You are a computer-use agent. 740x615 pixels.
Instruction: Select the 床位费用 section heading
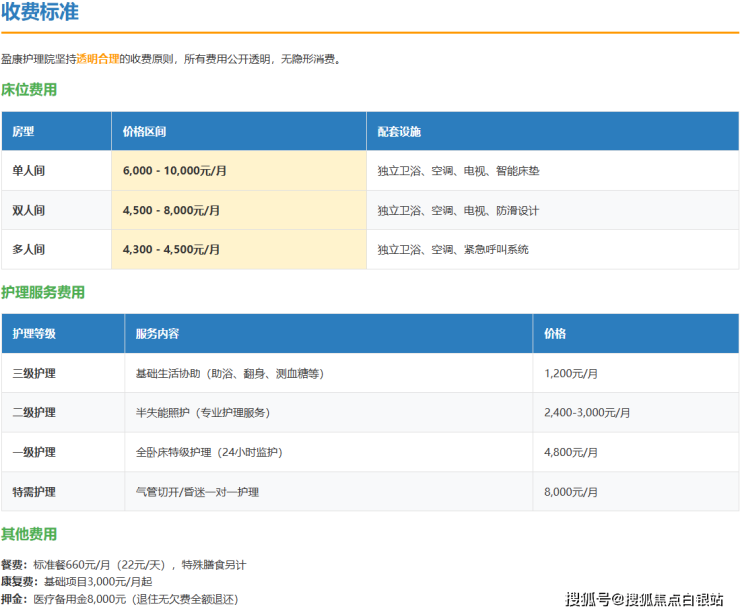click(29, 90)
